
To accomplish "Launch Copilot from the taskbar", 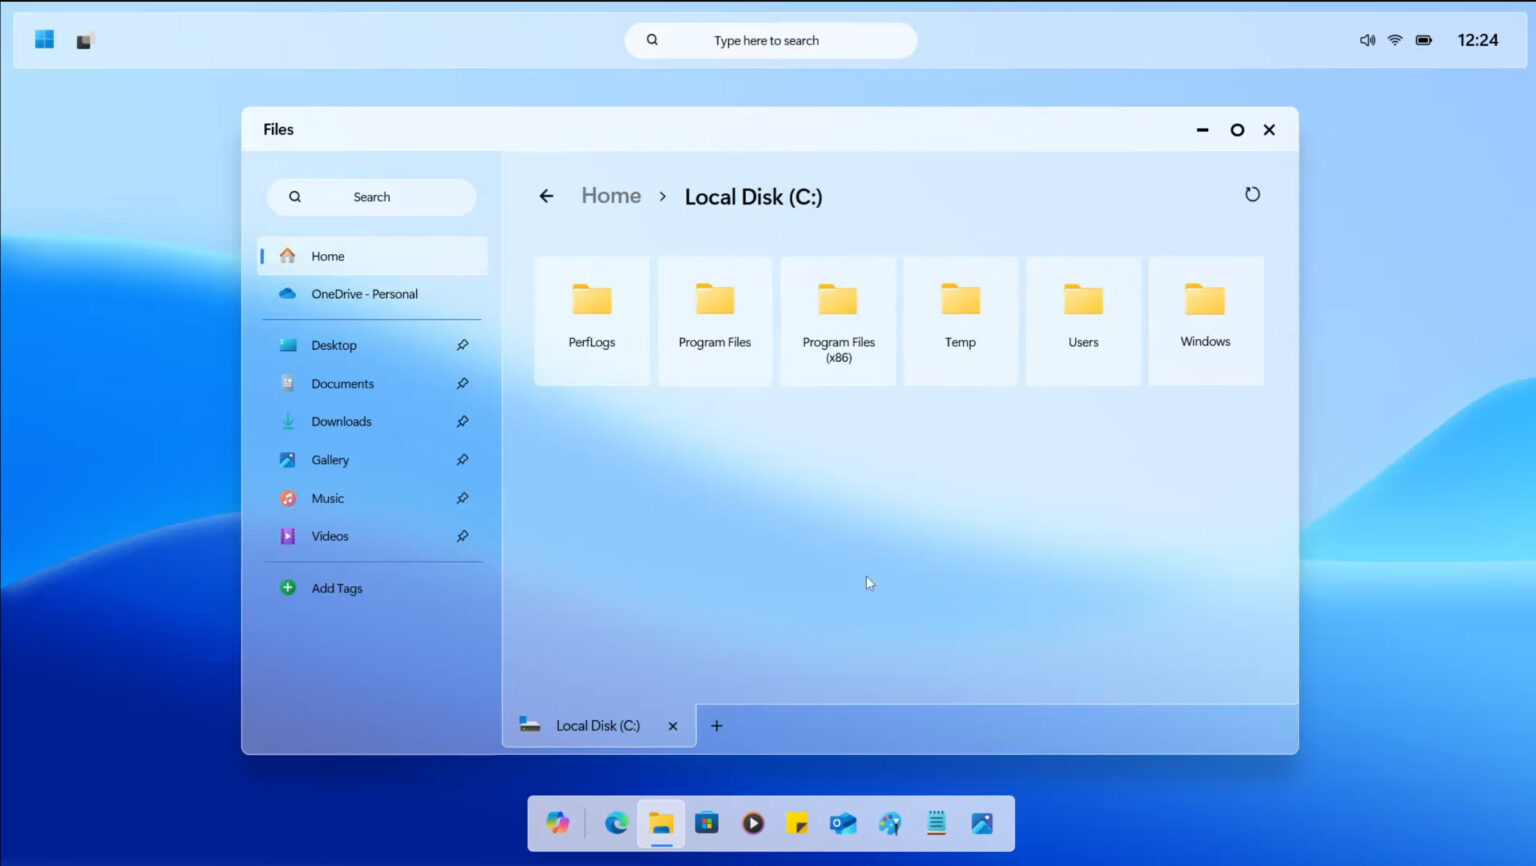I will pos(557,823).
